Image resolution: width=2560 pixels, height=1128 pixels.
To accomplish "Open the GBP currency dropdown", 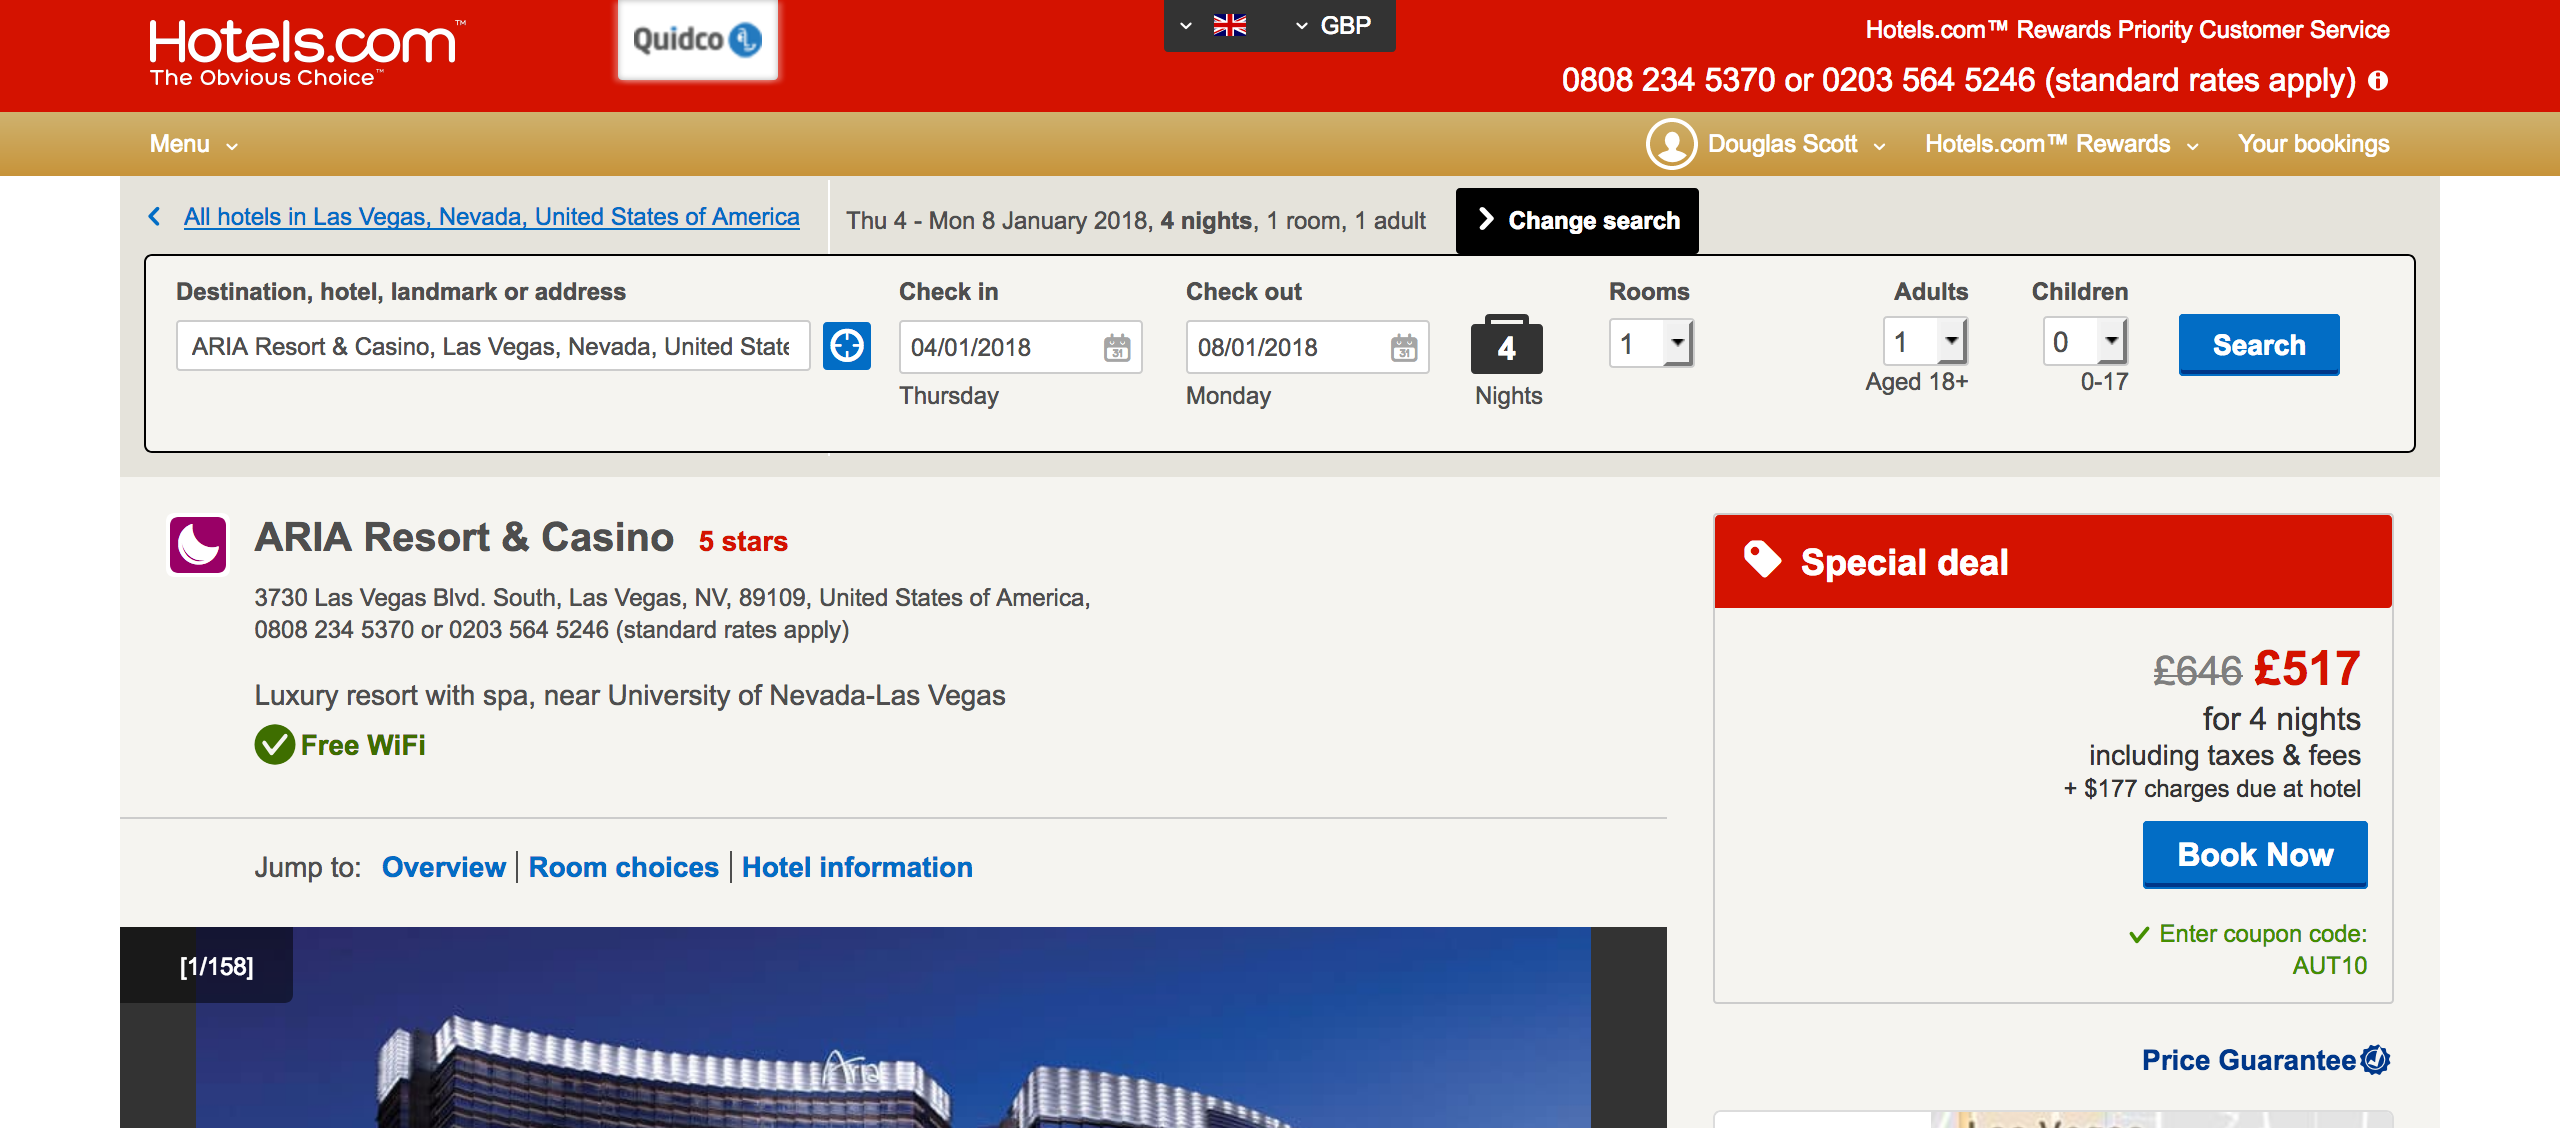I will click(1333, 25).
